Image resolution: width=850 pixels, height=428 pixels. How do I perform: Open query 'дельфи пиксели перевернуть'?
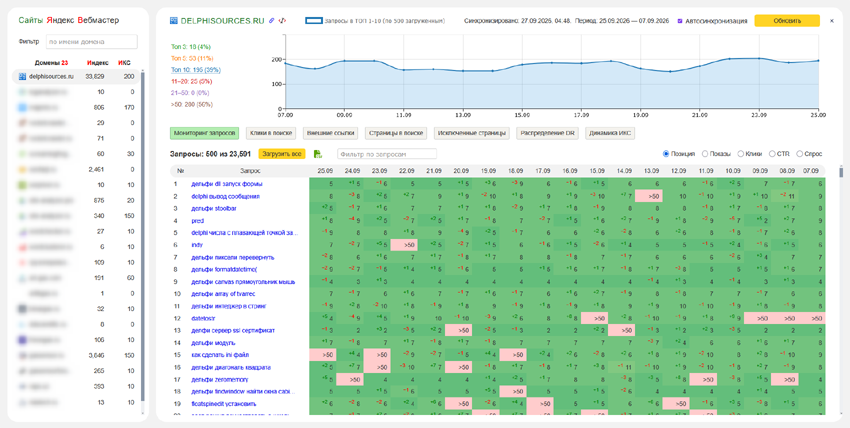(x=233, y=257)
